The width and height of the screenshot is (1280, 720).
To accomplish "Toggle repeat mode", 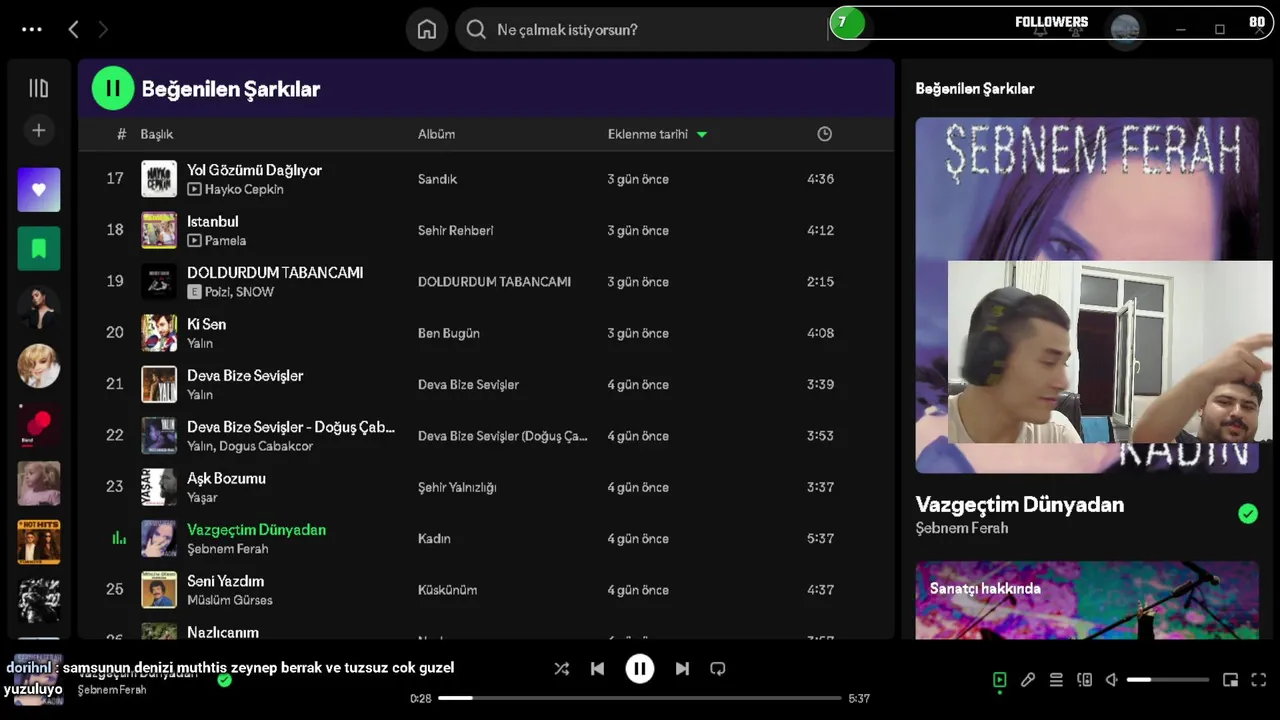I will [x=718, y=669].
